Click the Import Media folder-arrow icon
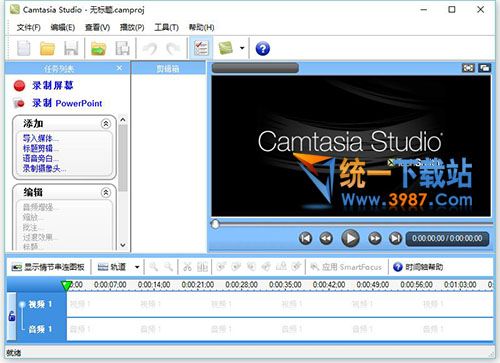500x363 pixels. pos(98,49)
